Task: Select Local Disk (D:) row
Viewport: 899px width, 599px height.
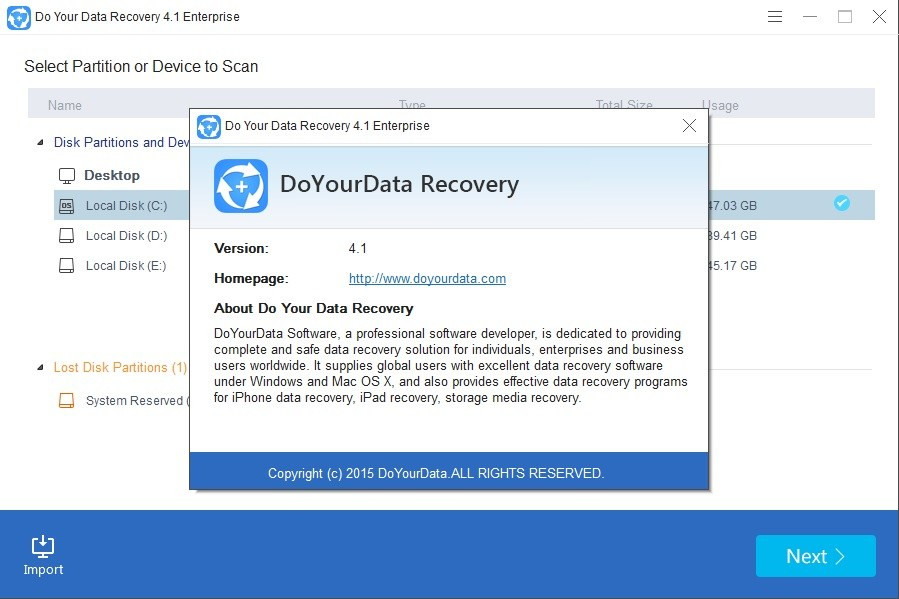Action: click(464, 236)
